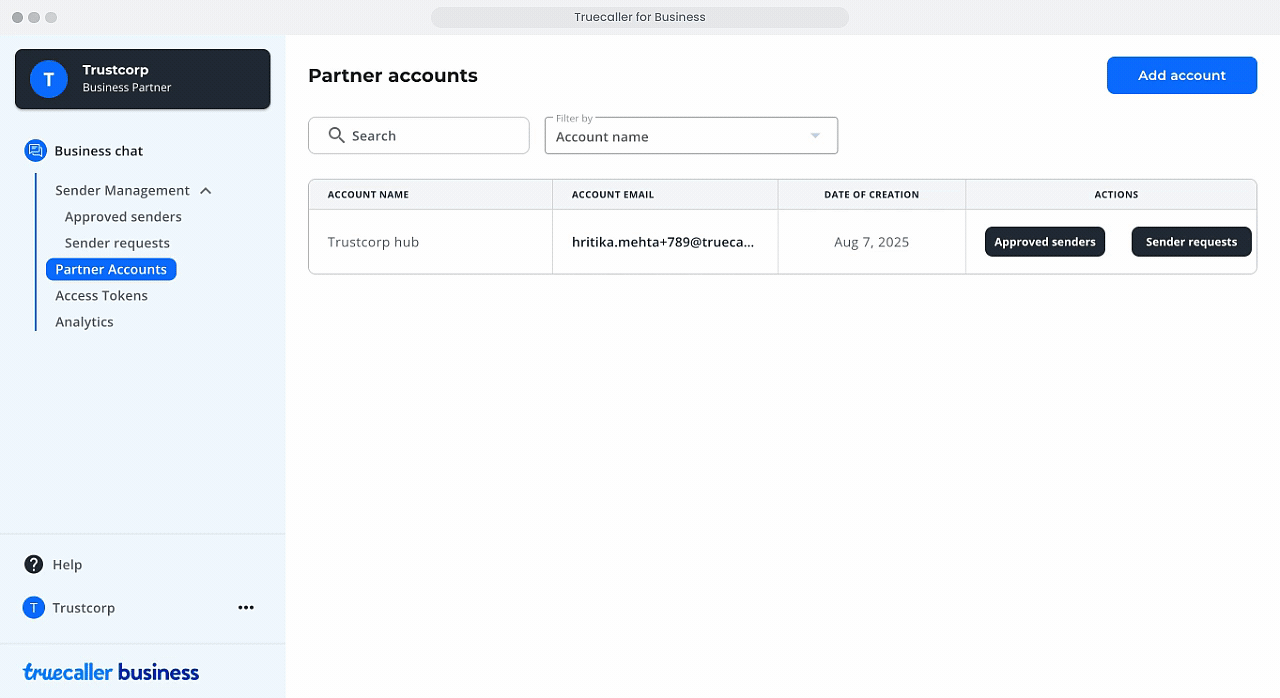Click the Business chat icon in sidebar

tap(35, 151)
